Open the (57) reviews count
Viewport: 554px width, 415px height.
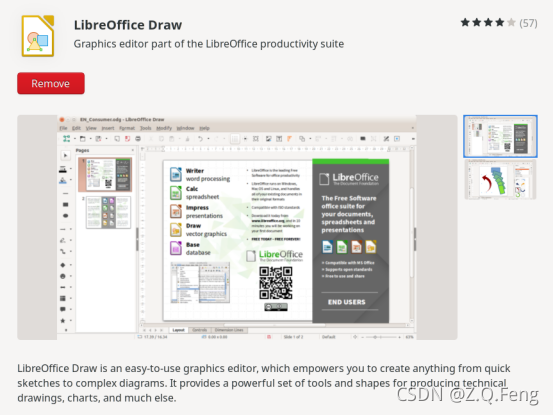coord(529,23)
